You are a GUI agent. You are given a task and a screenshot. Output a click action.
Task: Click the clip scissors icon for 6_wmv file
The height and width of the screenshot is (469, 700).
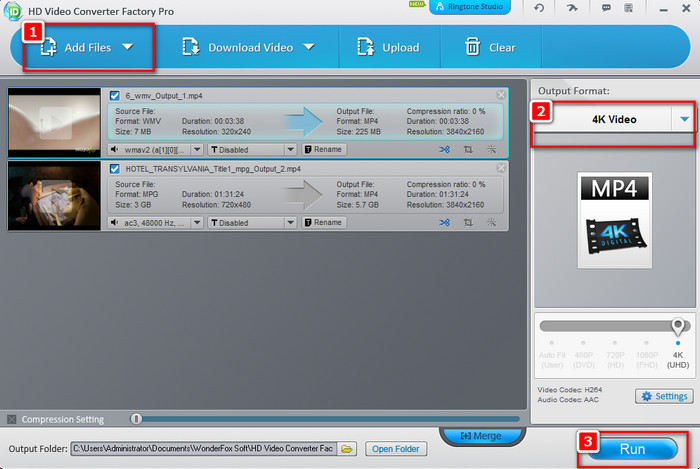444,149
